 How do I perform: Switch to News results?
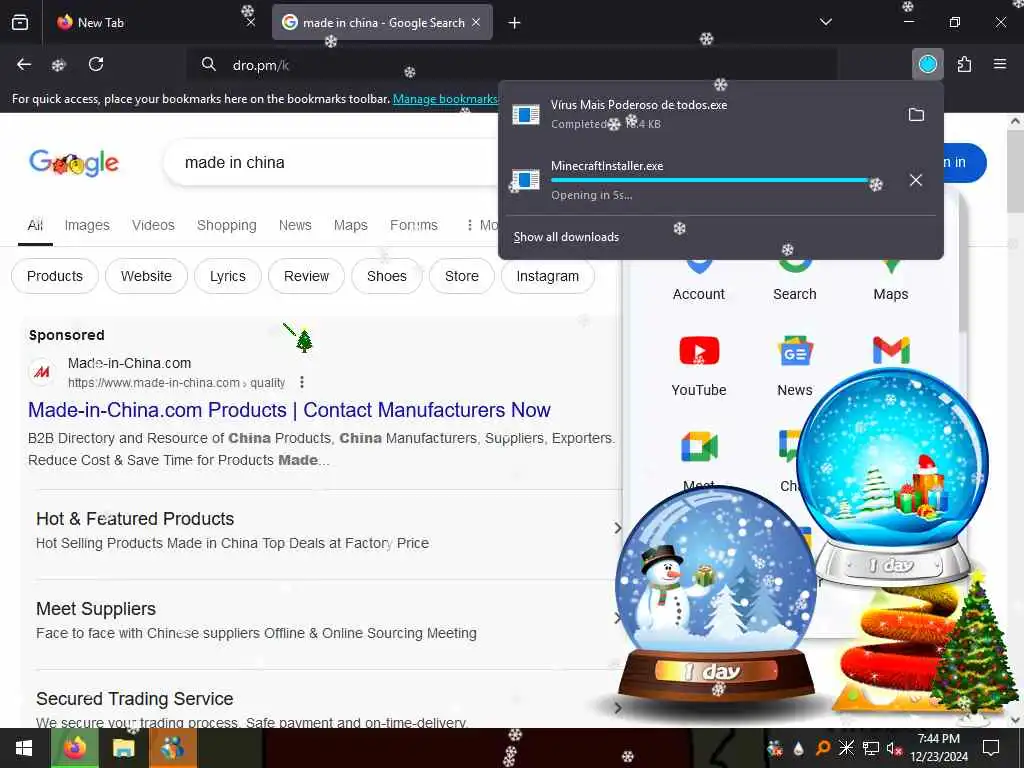tap(295, 225)
